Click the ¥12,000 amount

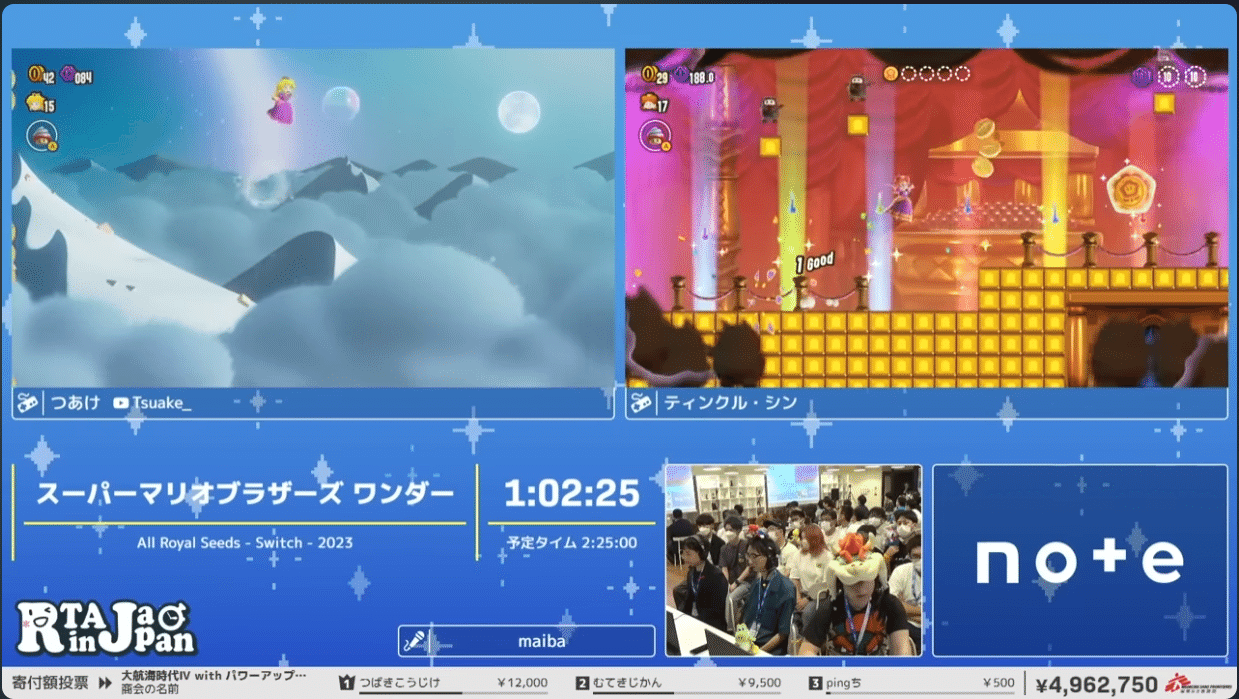[522, 684]
